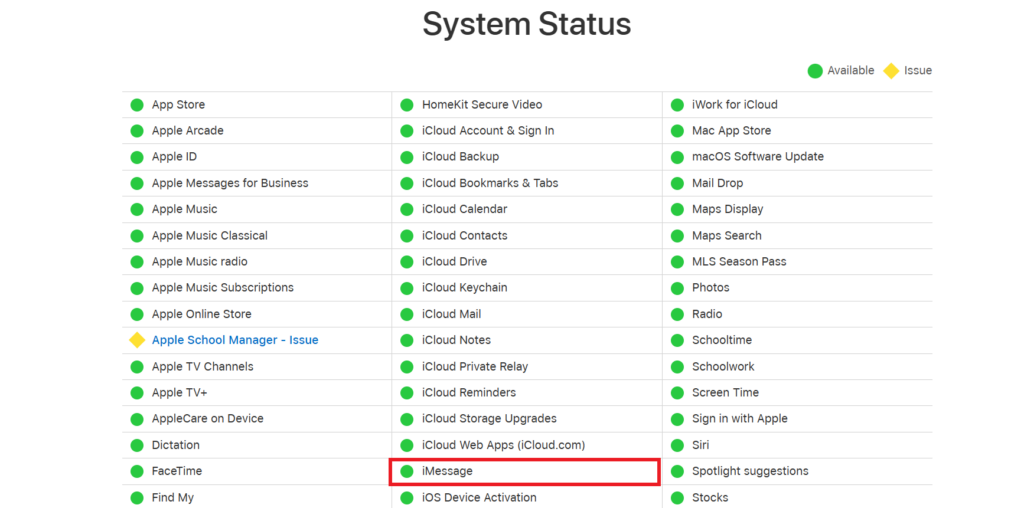Click the System Status heading
Viewport: 1024px width, 508px height.
click(526, 24)
